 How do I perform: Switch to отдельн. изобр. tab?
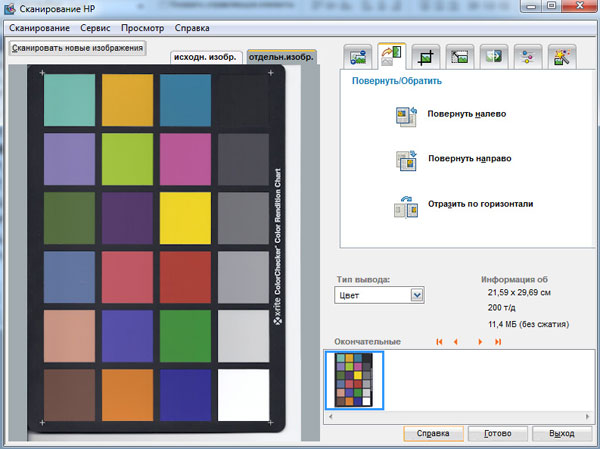click(x=282, y=57)
